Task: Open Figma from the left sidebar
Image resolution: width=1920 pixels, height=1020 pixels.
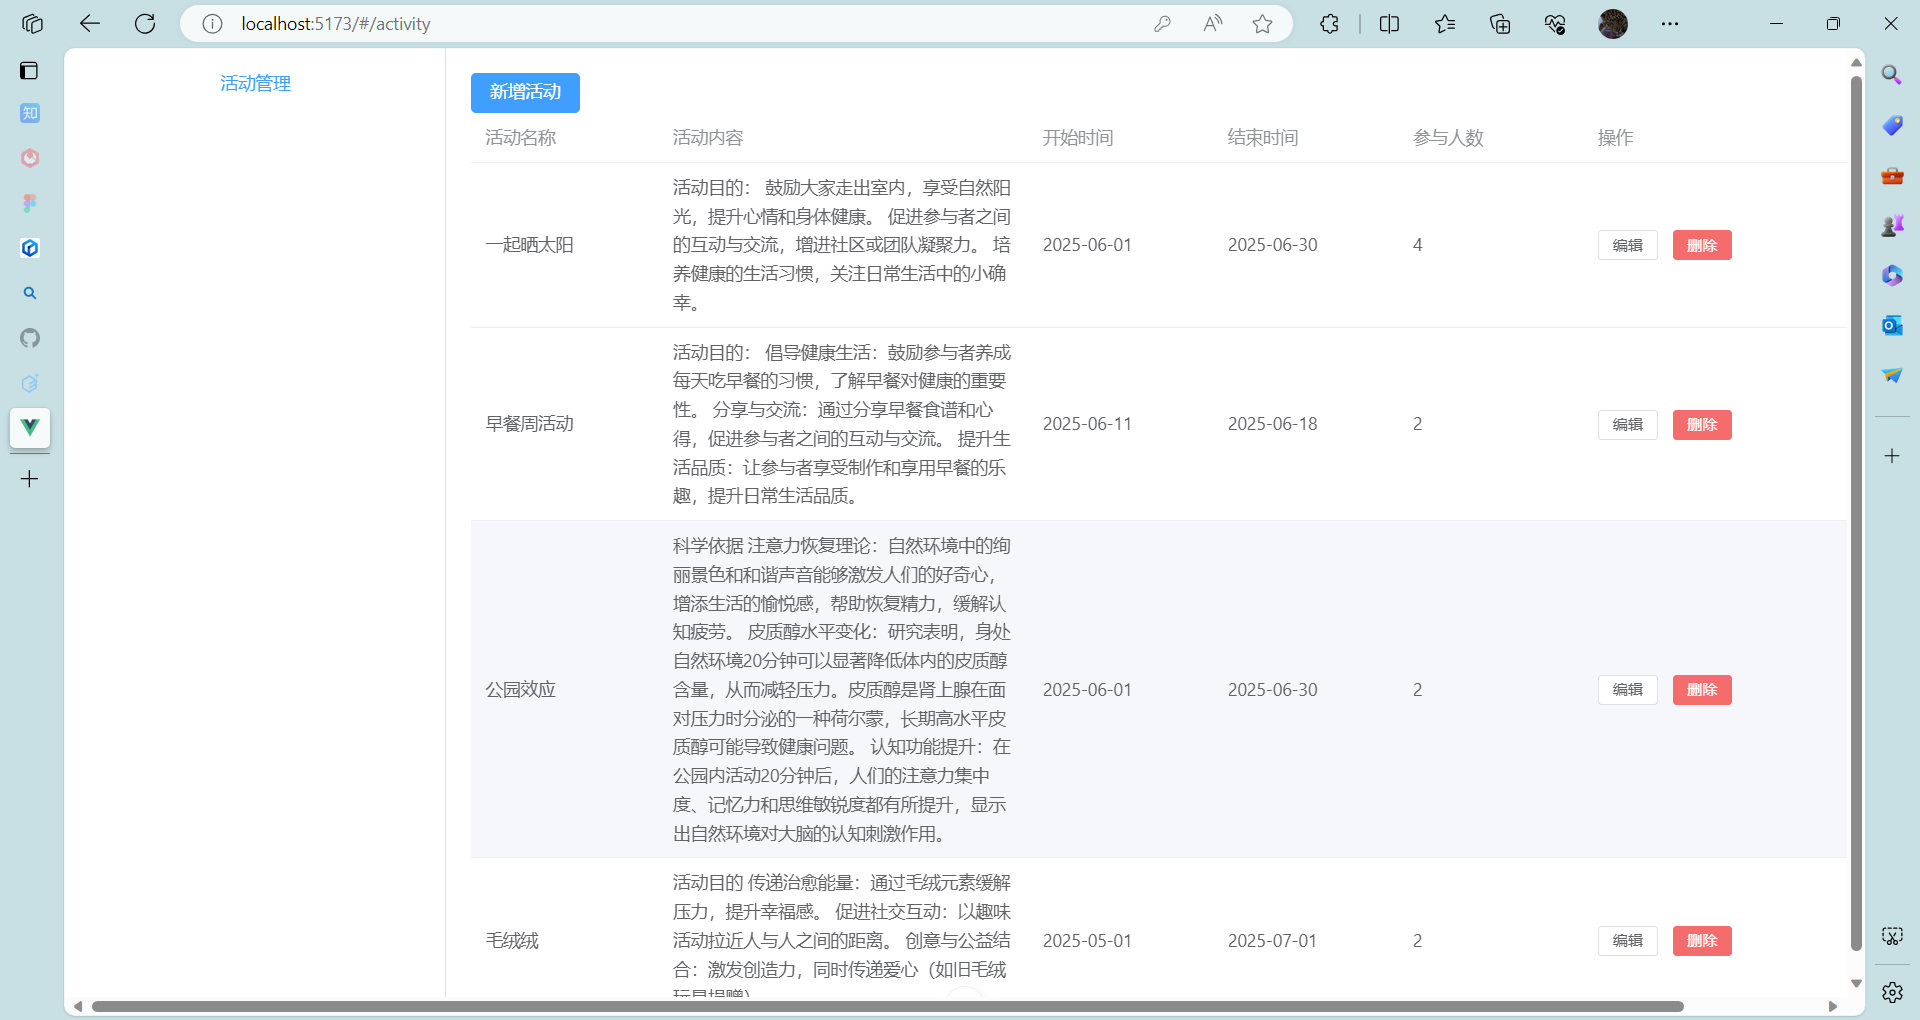Action: (x=30, y=203)
